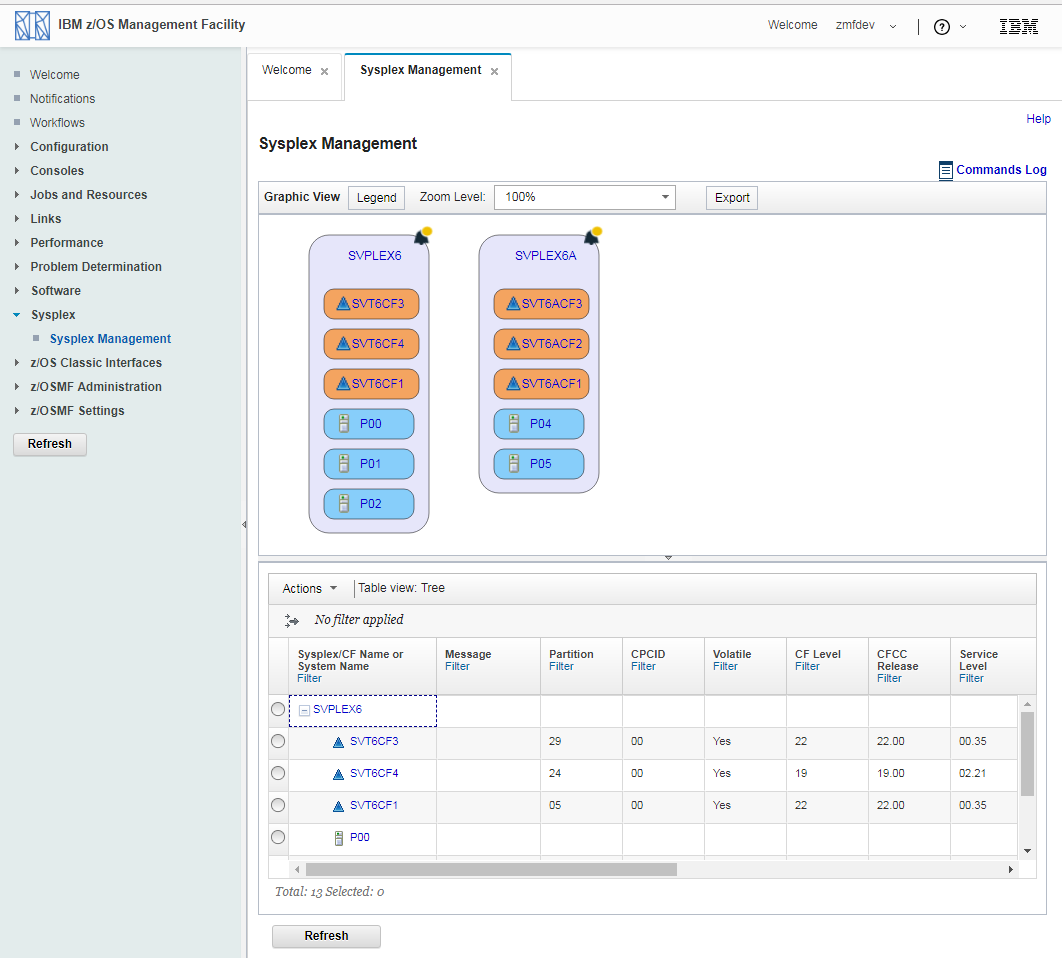
Task: Select the SVPLEX6 row radio button
Action: coord(278,709)
